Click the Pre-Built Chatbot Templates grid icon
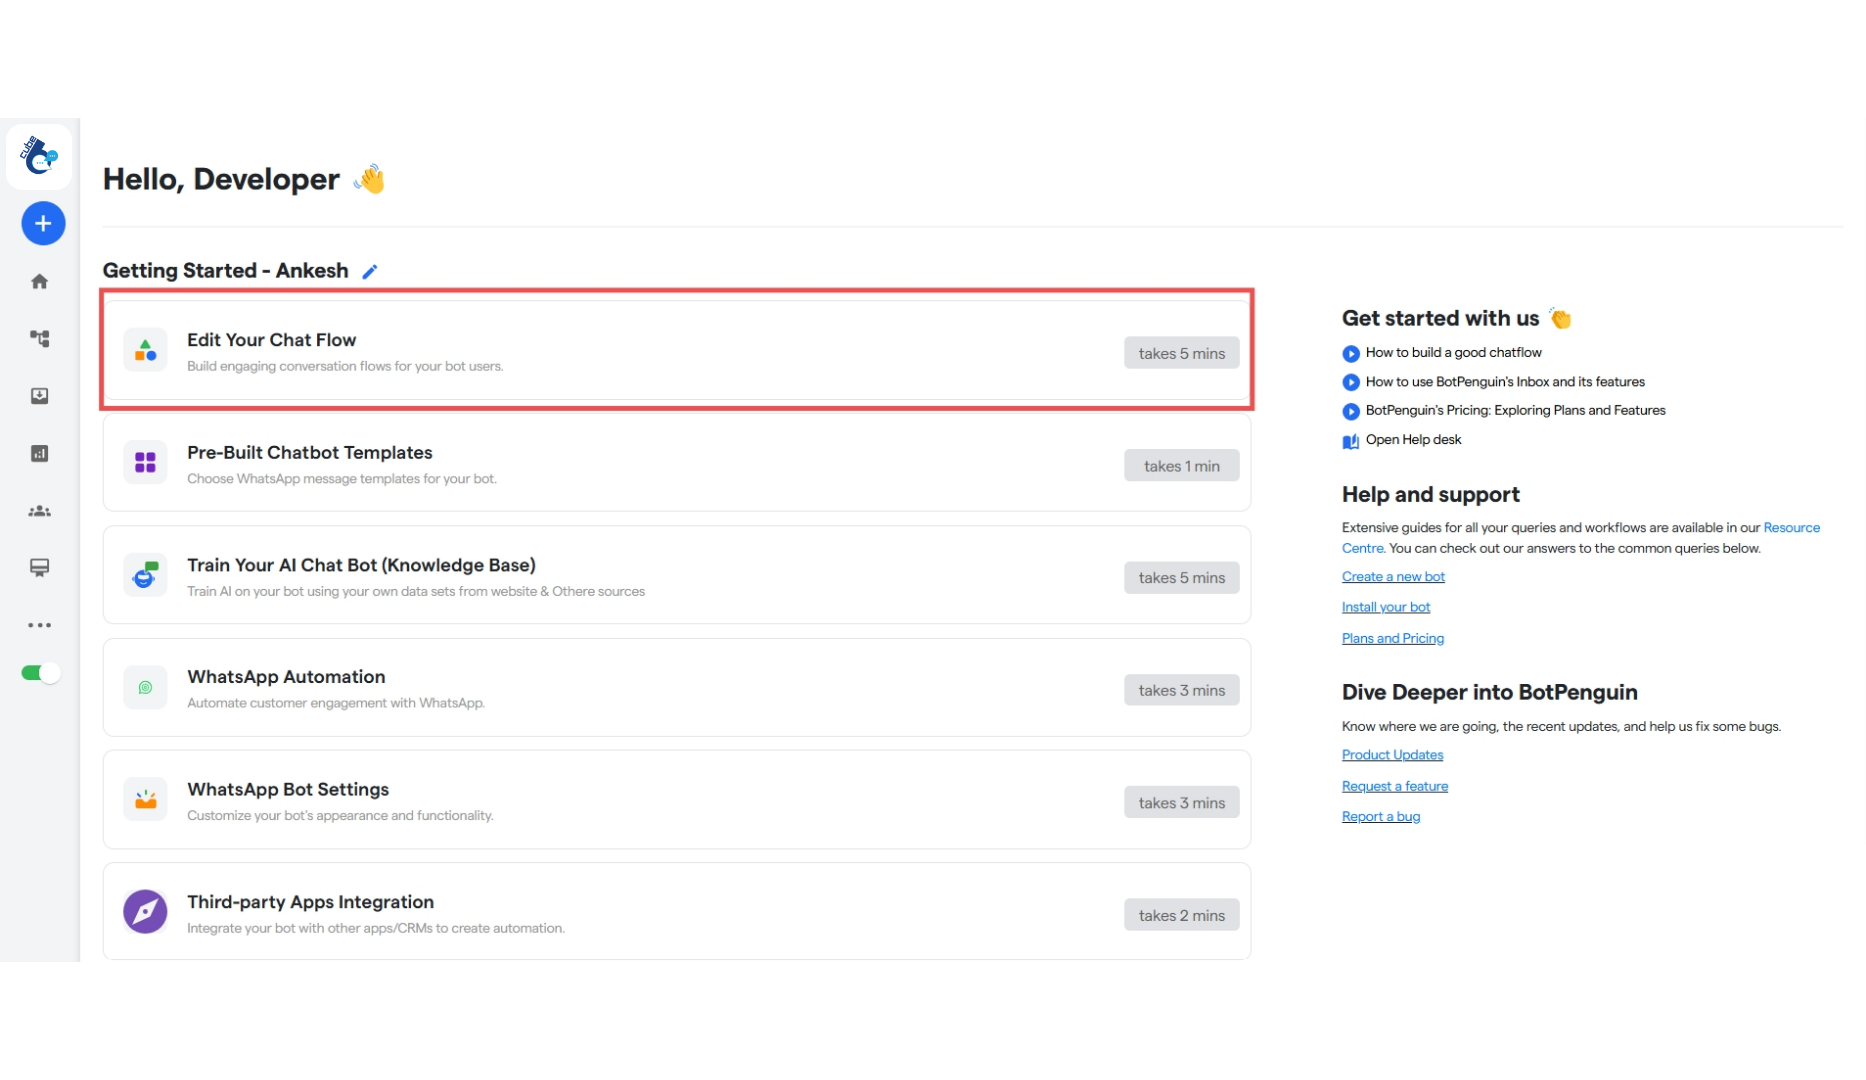1866x1080 pixels. tap(145, 463)
